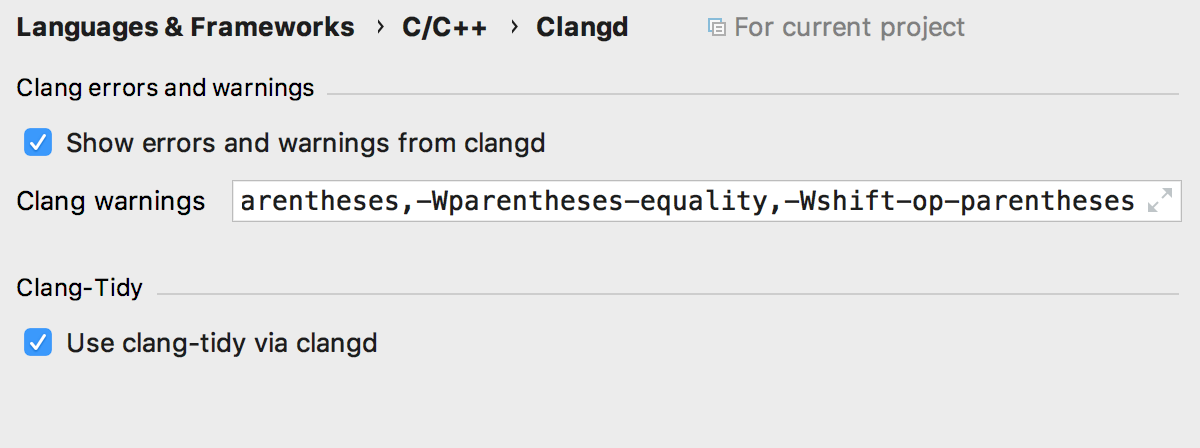Go to the 'C/C++' breadcrumb item

(x=445, y=27)
